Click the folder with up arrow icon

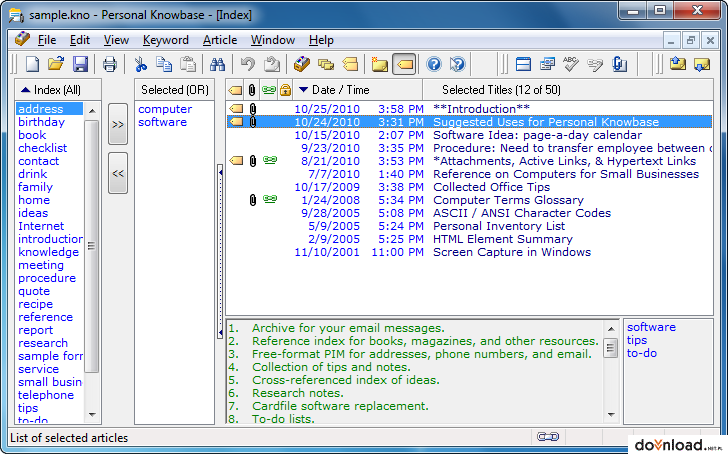tap(678, 64)
